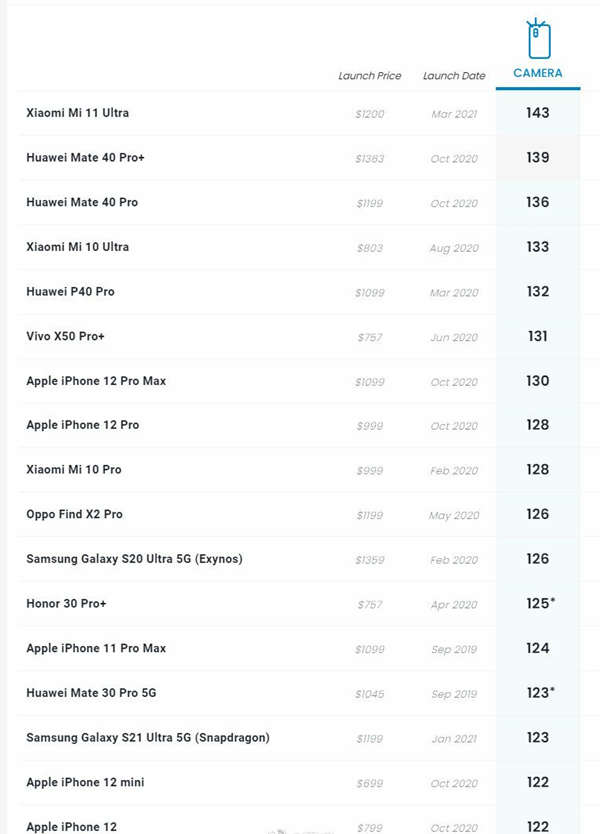
Task: Select Samsung Galaxy S20 Ultra 5G (Exynos)
Action: click(x=135, y=559)
